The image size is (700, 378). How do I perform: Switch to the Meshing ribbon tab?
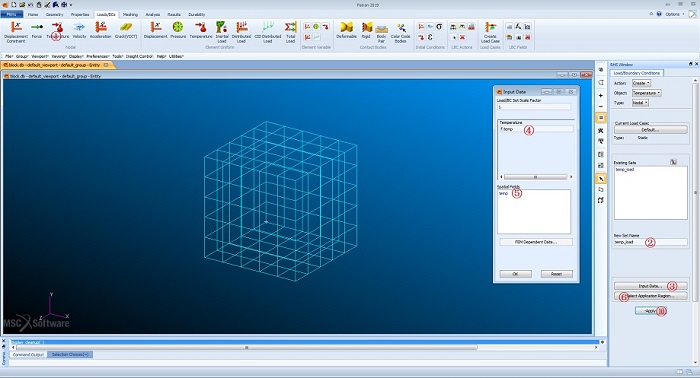[x=130, y=14]
